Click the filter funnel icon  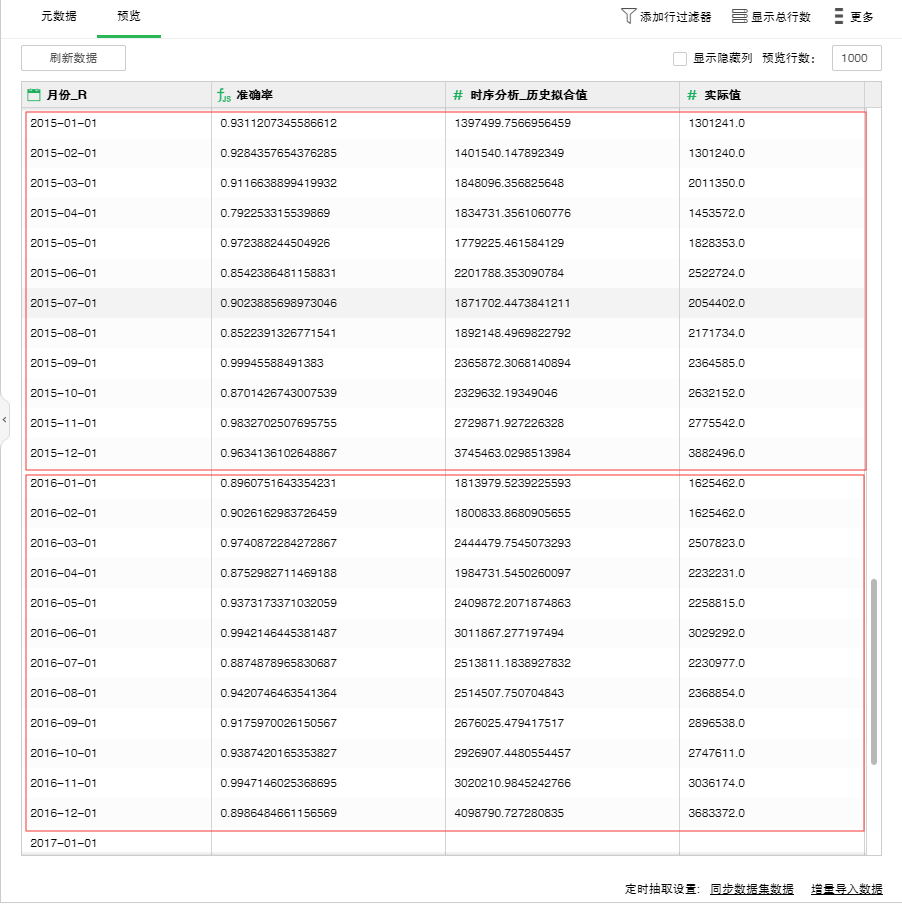(628, 16)
